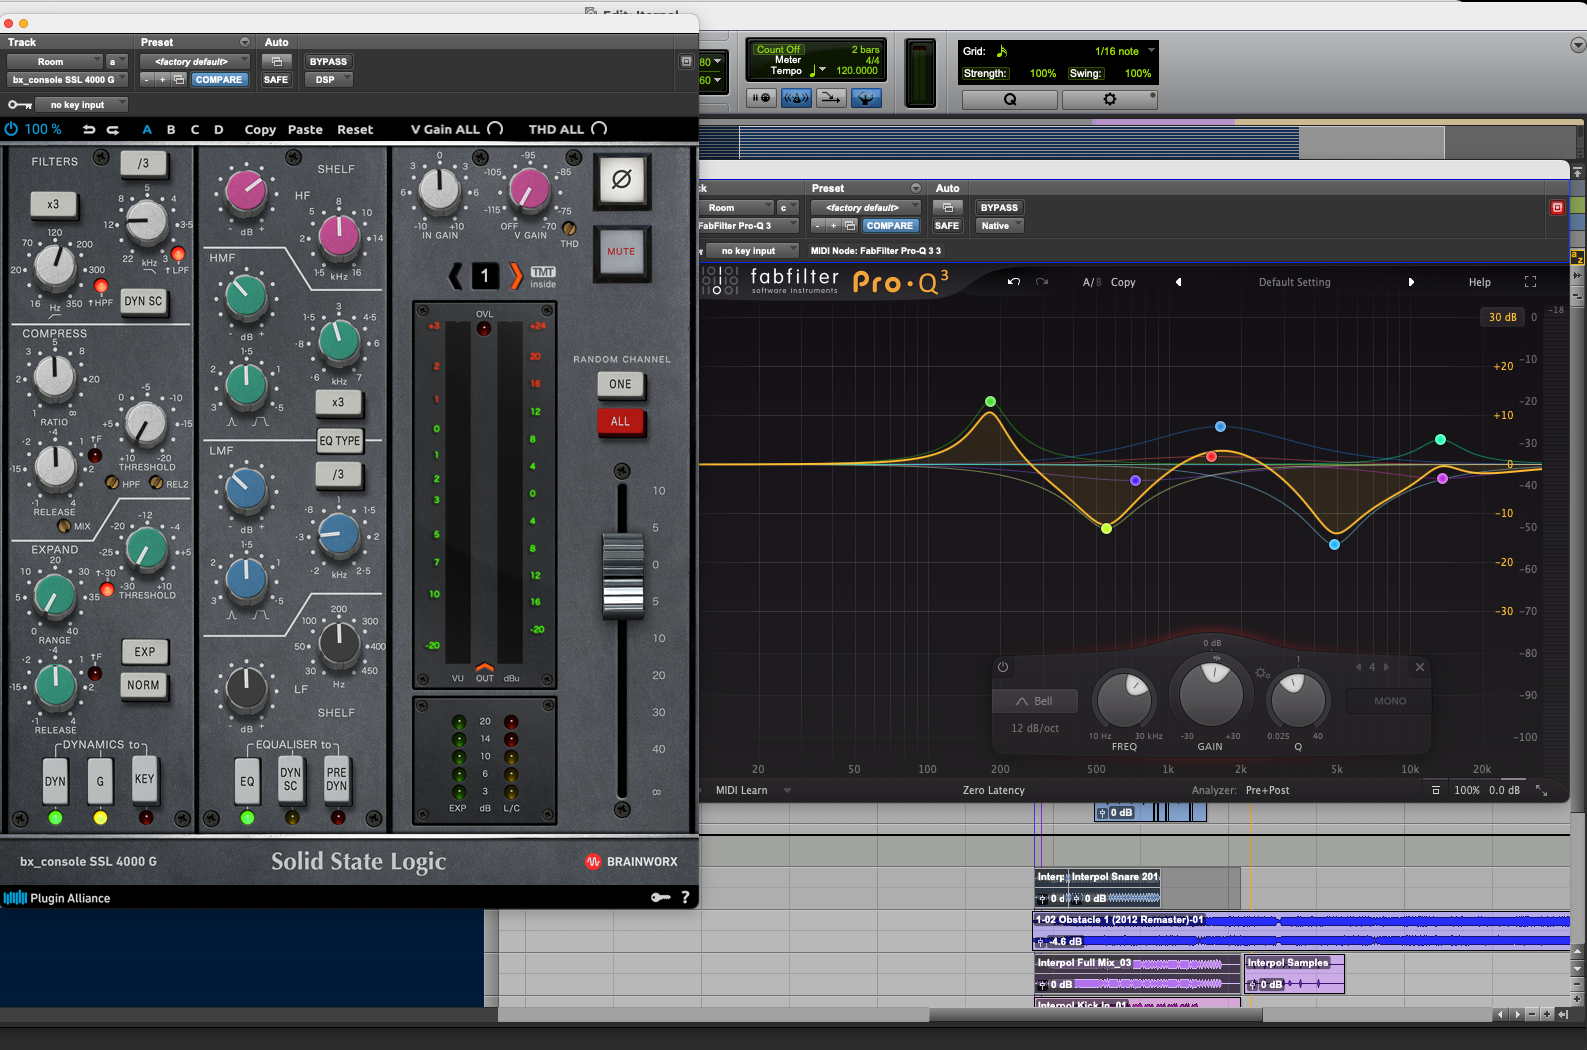
Task: Toggle the bx_console power icon
Action: [12, 129]
